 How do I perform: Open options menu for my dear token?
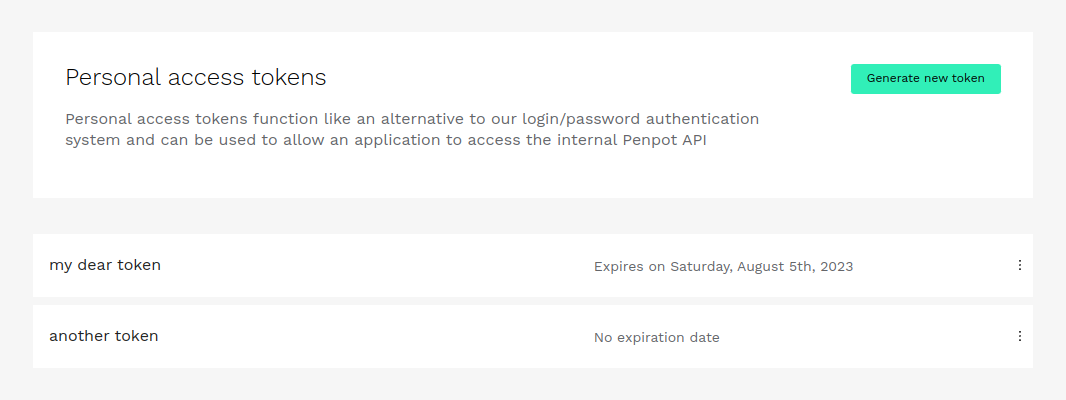tap(1019, 265)
